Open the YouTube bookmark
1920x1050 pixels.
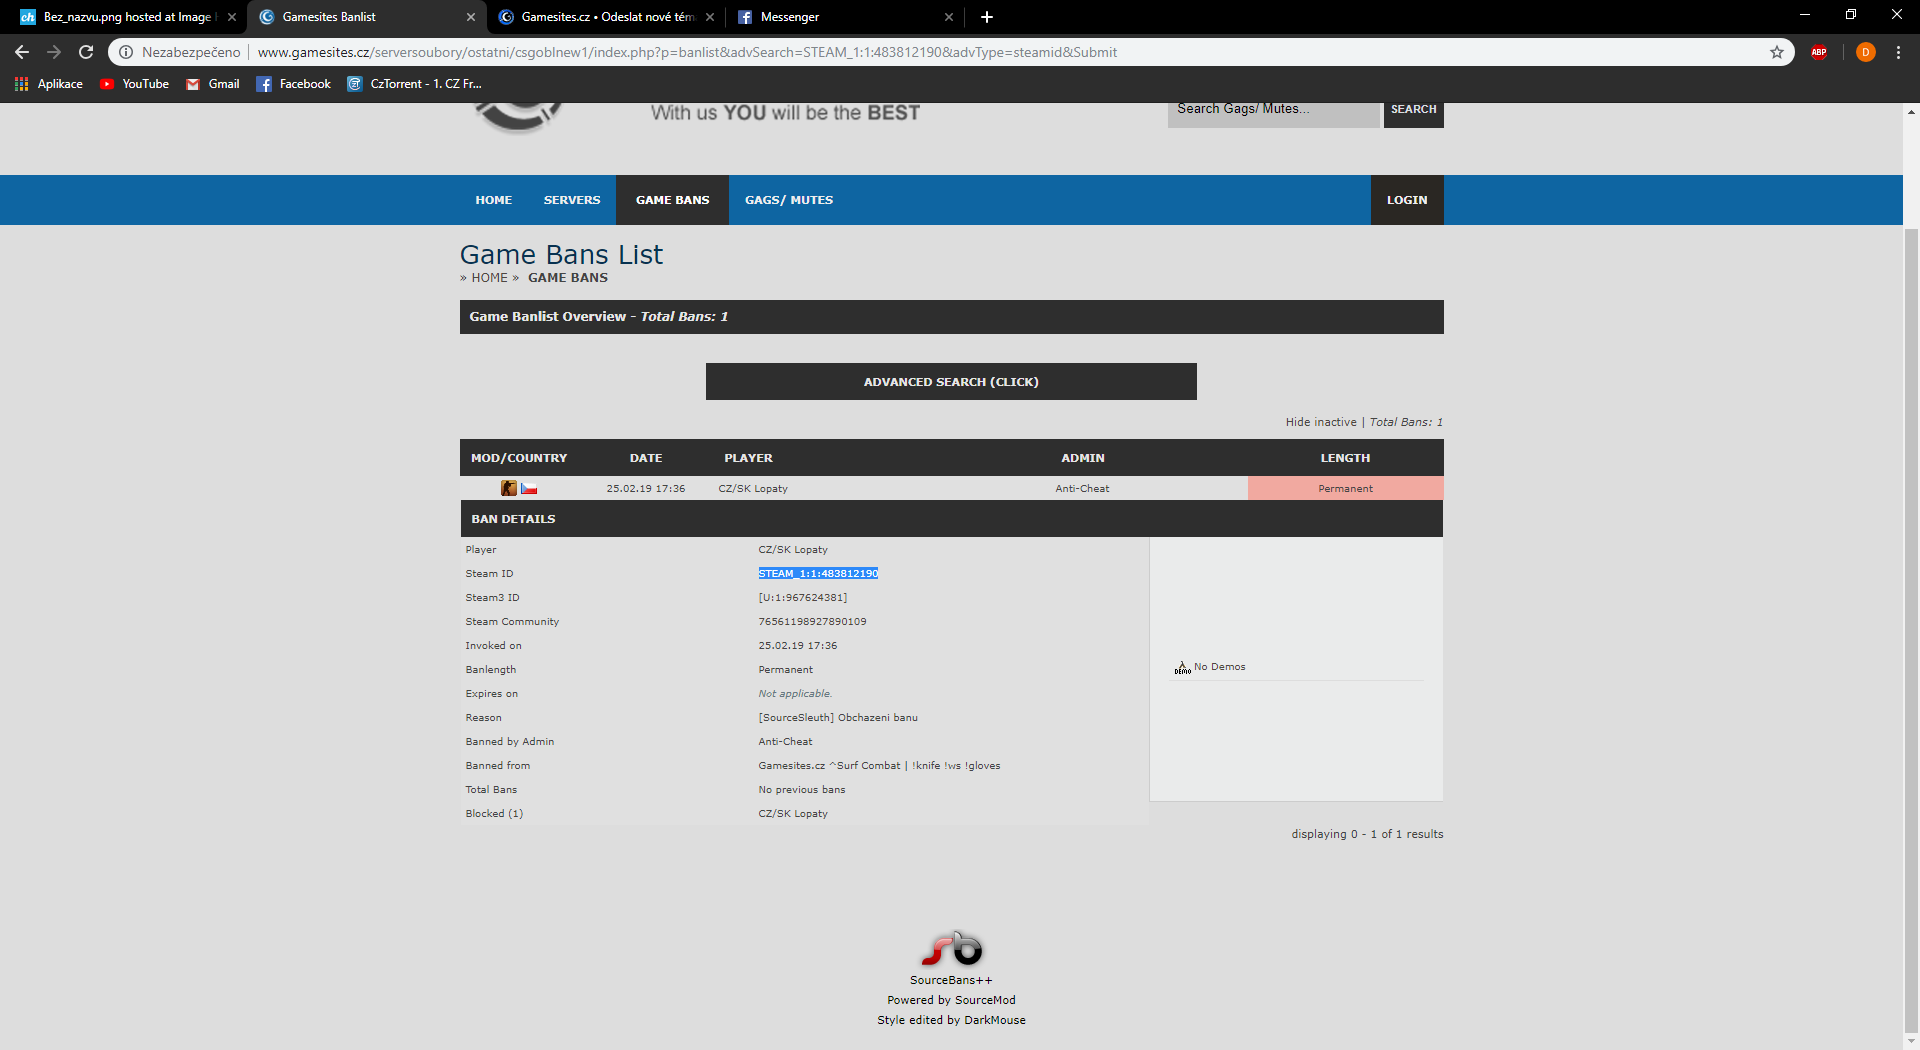click(134, 84)
